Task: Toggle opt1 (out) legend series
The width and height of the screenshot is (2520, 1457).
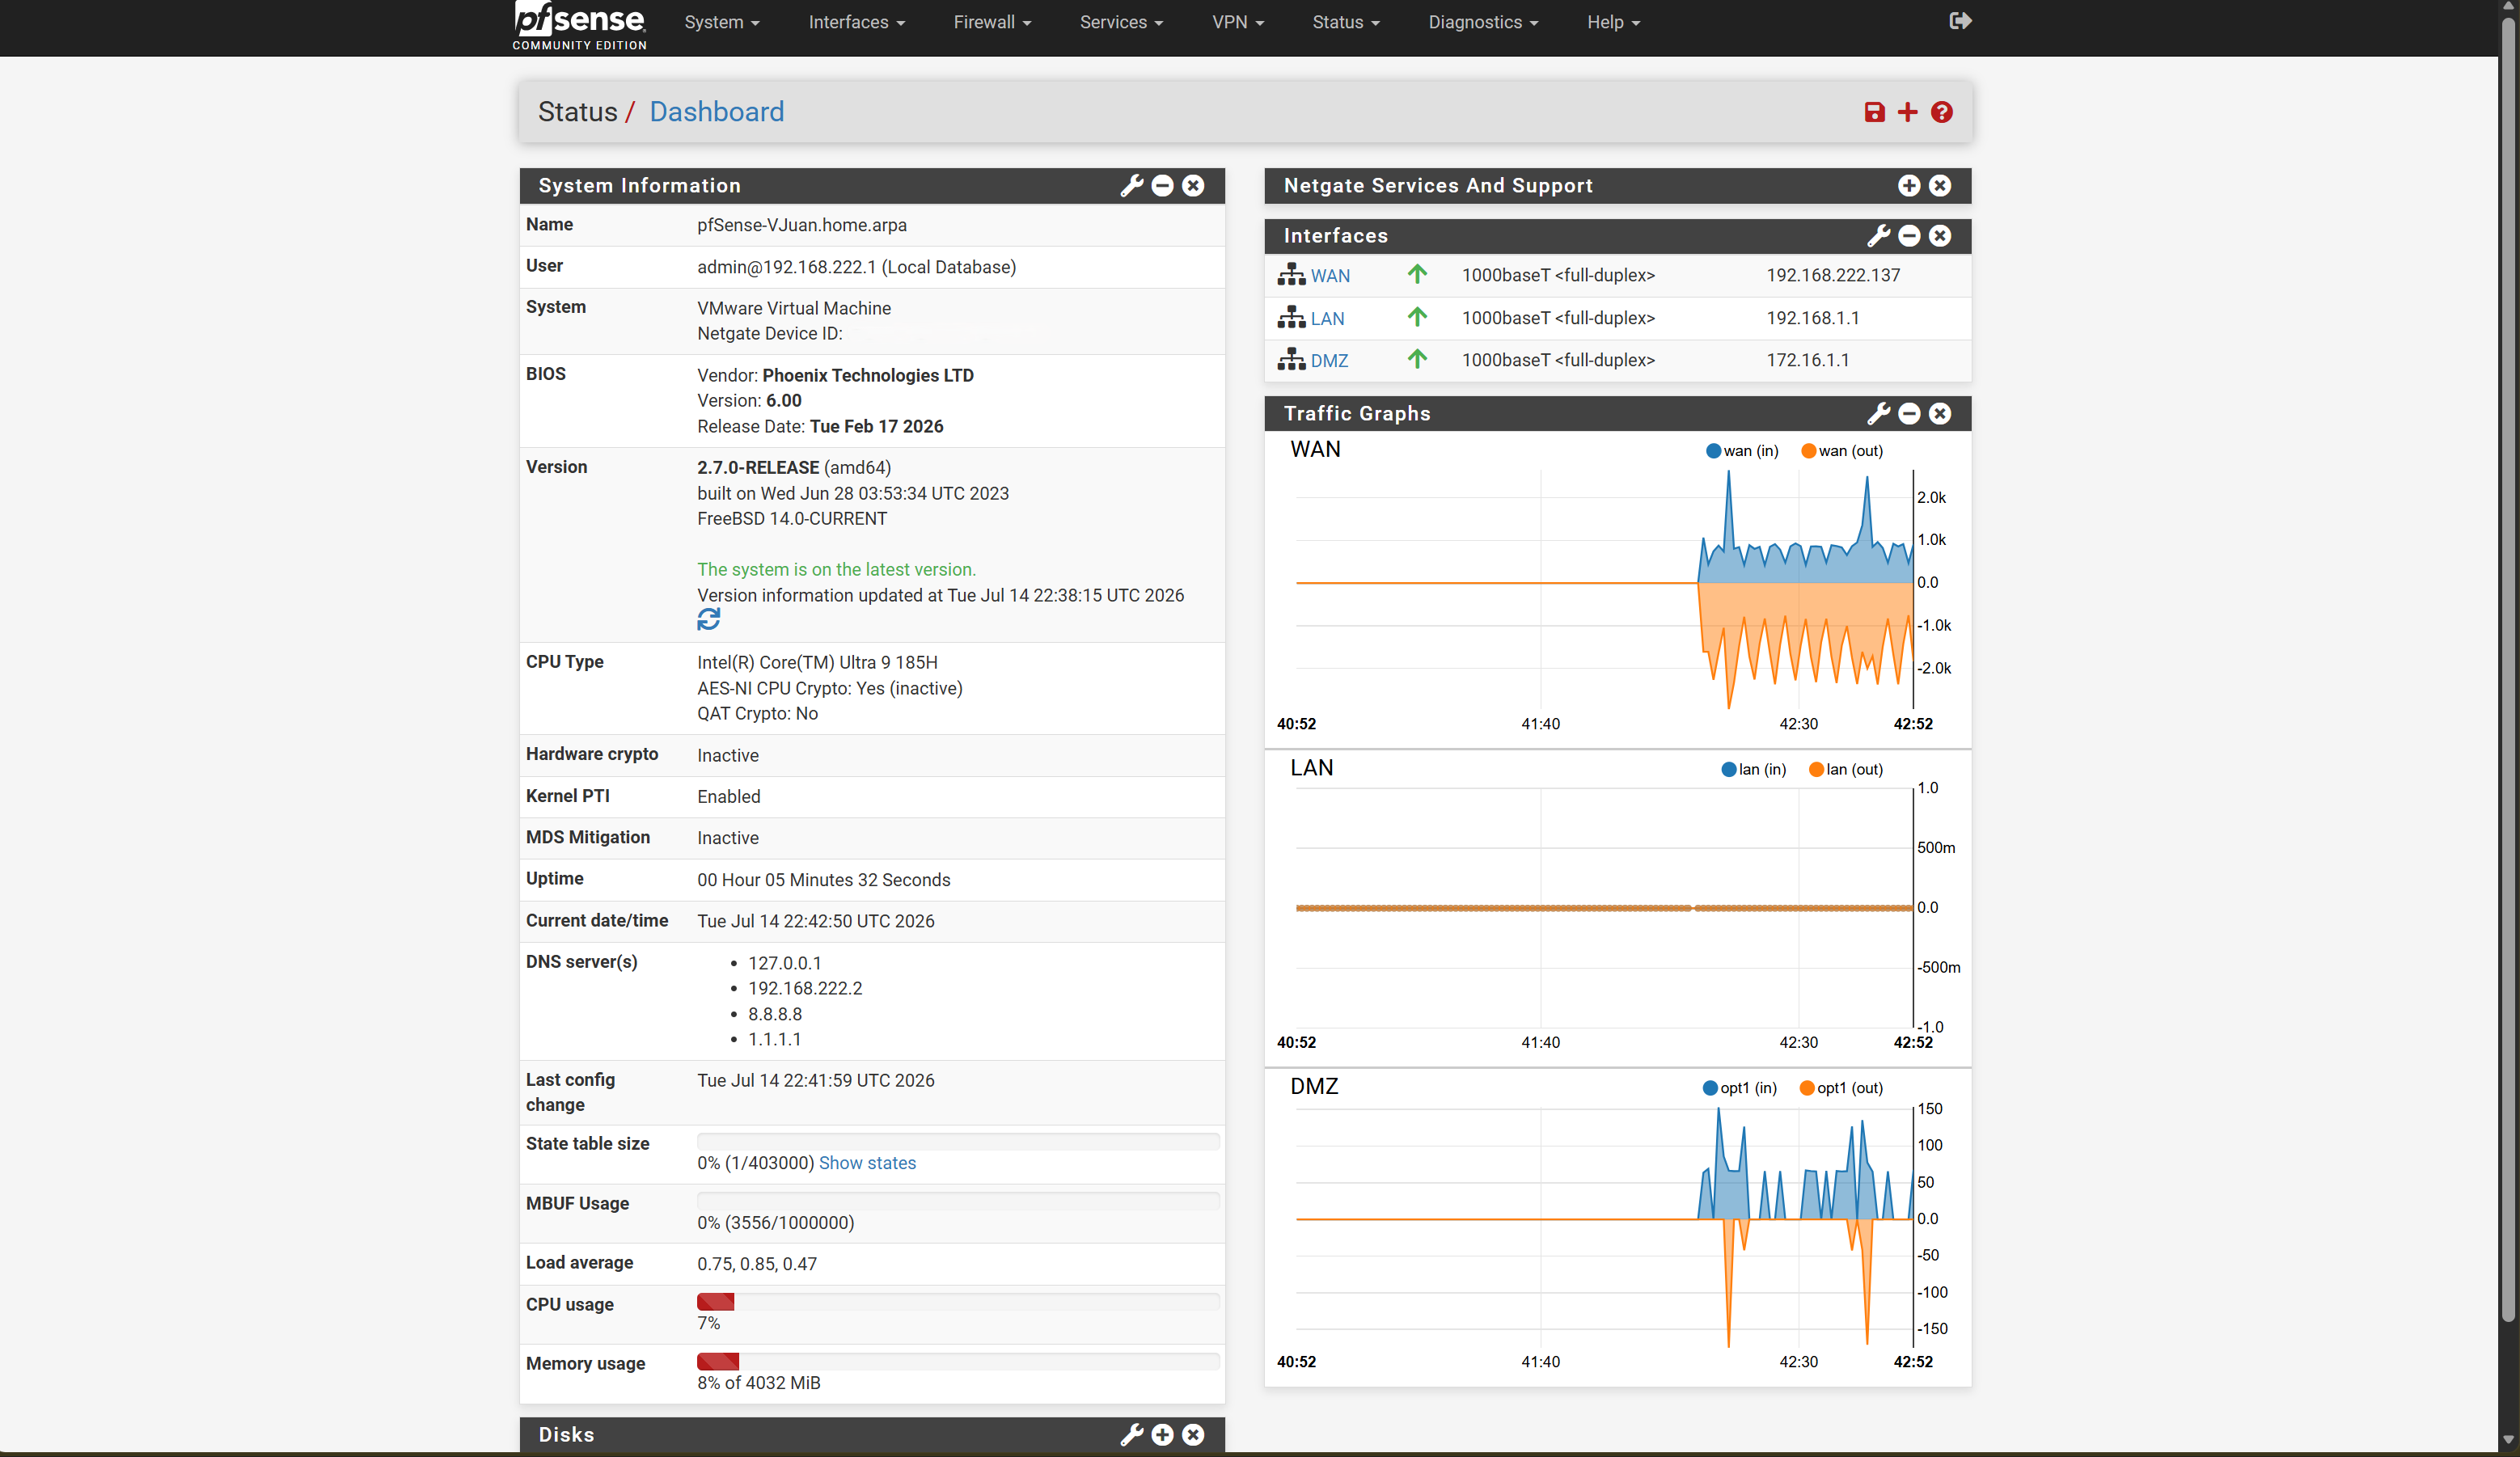Action: (x=1841, y=1088)
